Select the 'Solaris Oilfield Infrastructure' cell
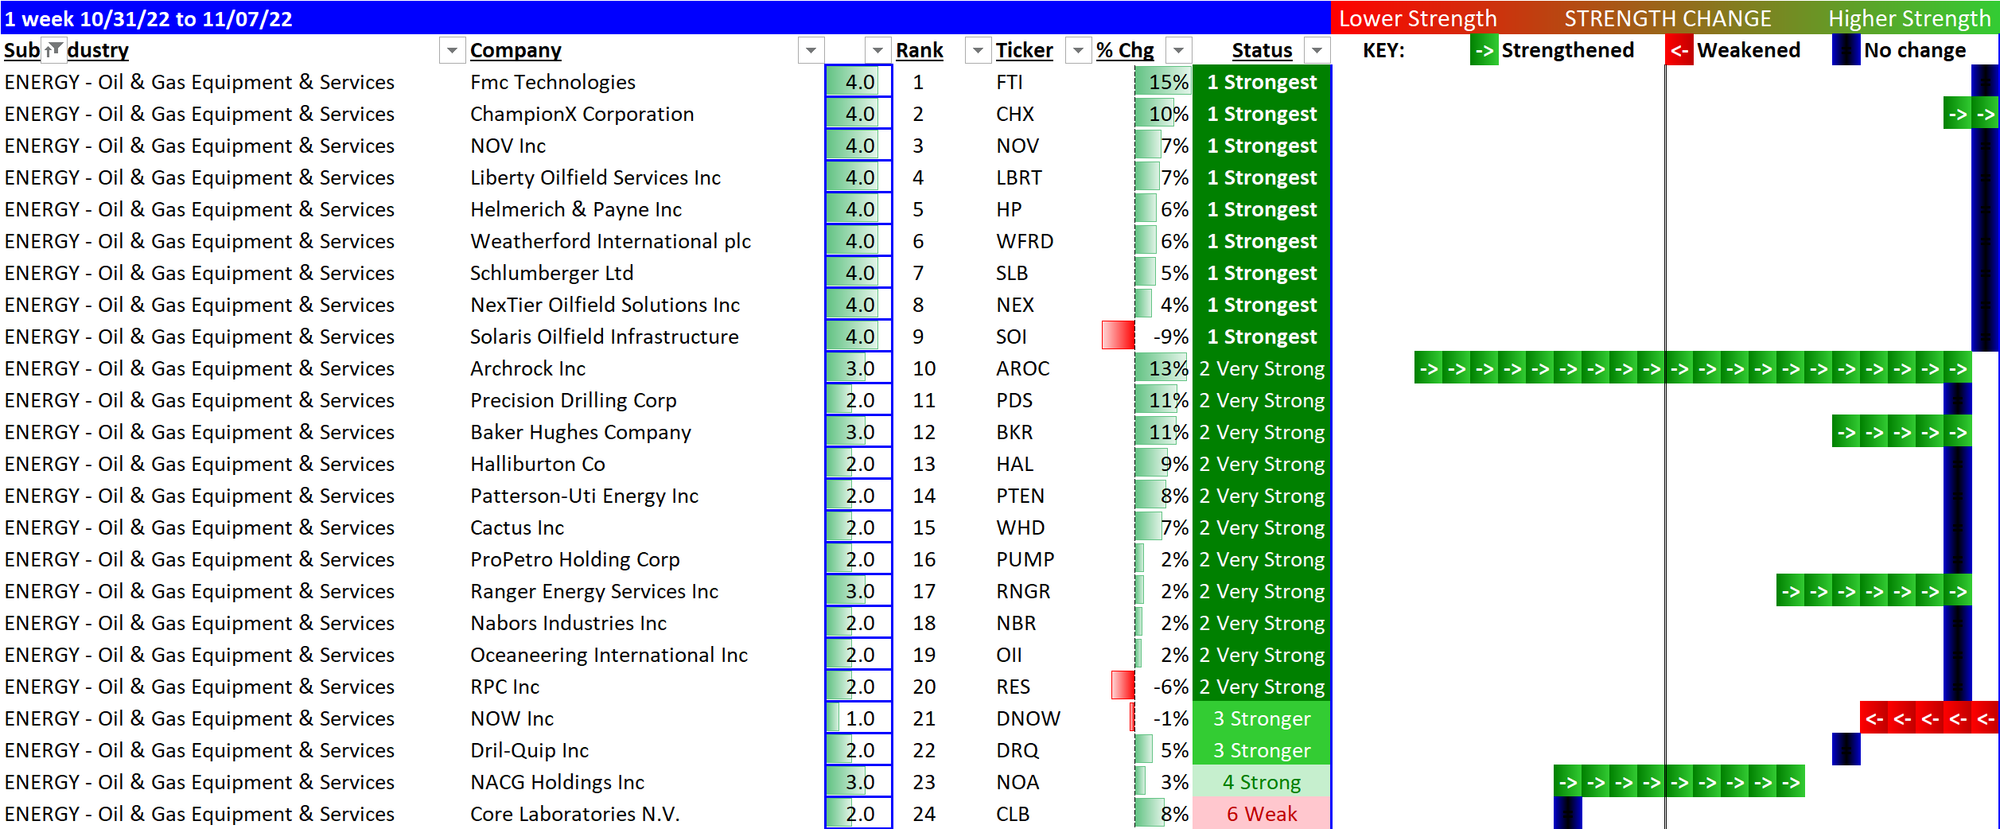The image size is (2000, 829). pos(604,337)
